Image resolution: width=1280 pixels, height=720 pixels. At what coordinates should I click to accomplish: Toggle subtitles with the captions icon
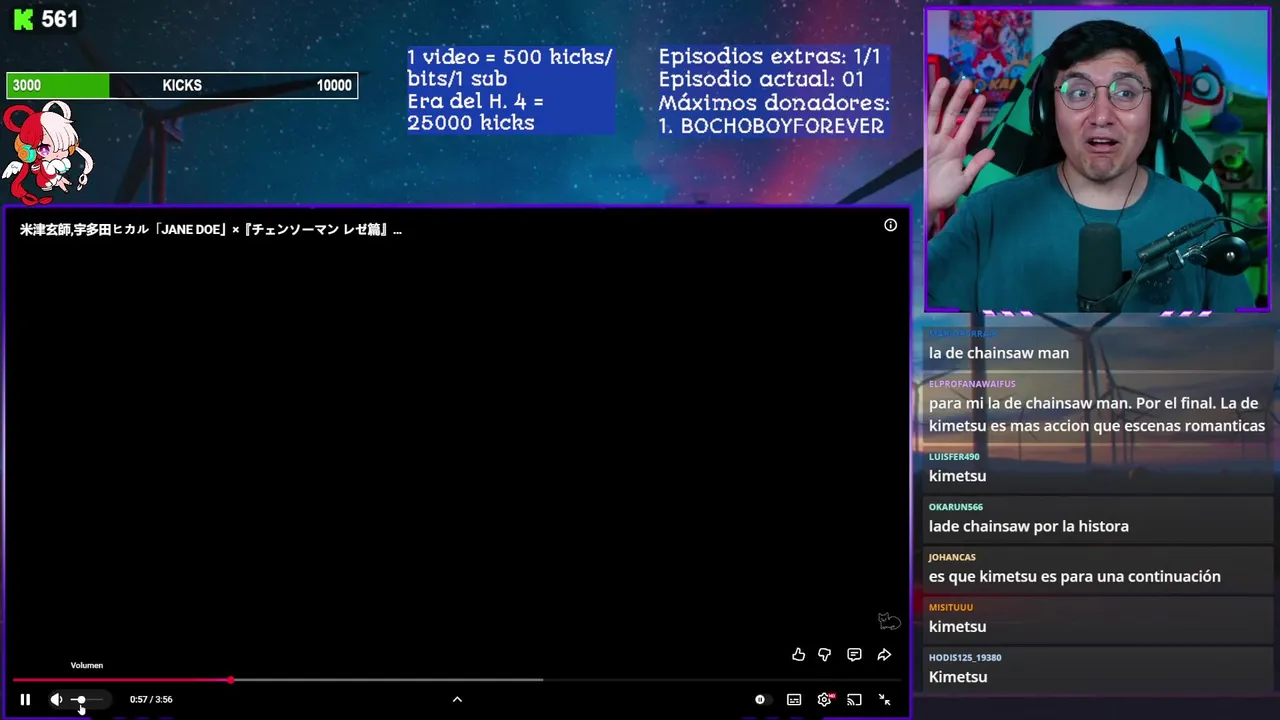(794, 700)
